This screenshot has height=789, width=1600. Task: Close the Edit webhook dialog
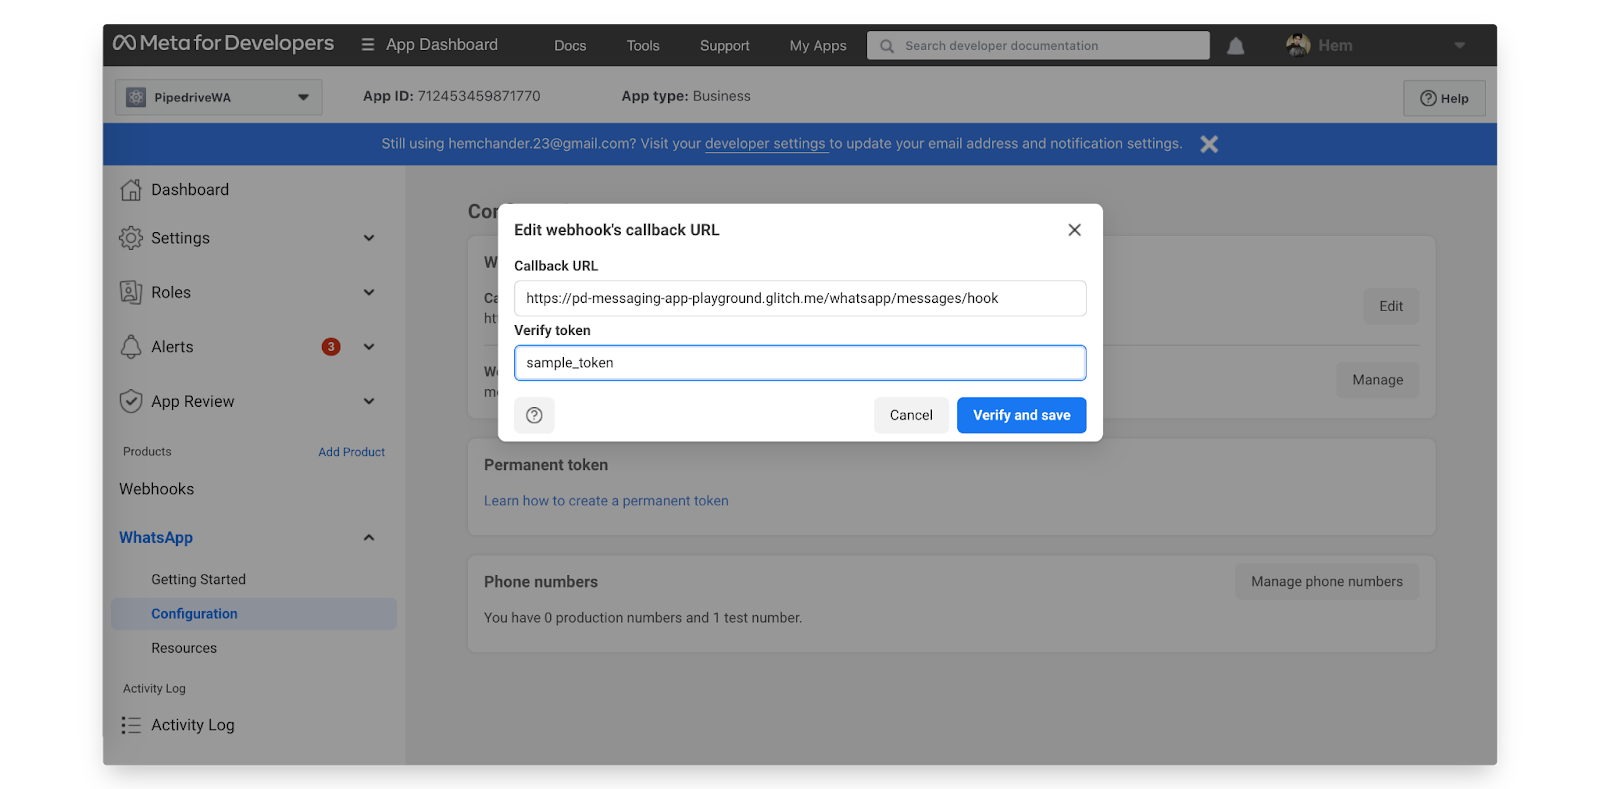click(1074, 230)
